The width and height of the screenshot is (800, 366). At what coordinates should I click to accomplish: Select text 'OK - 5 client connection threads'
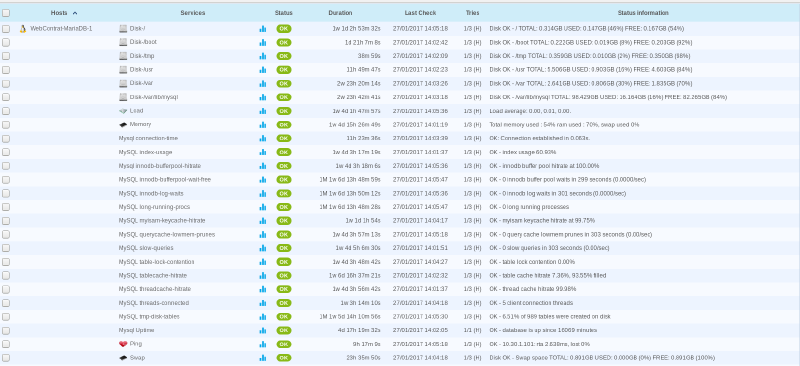tap(531, 303)
